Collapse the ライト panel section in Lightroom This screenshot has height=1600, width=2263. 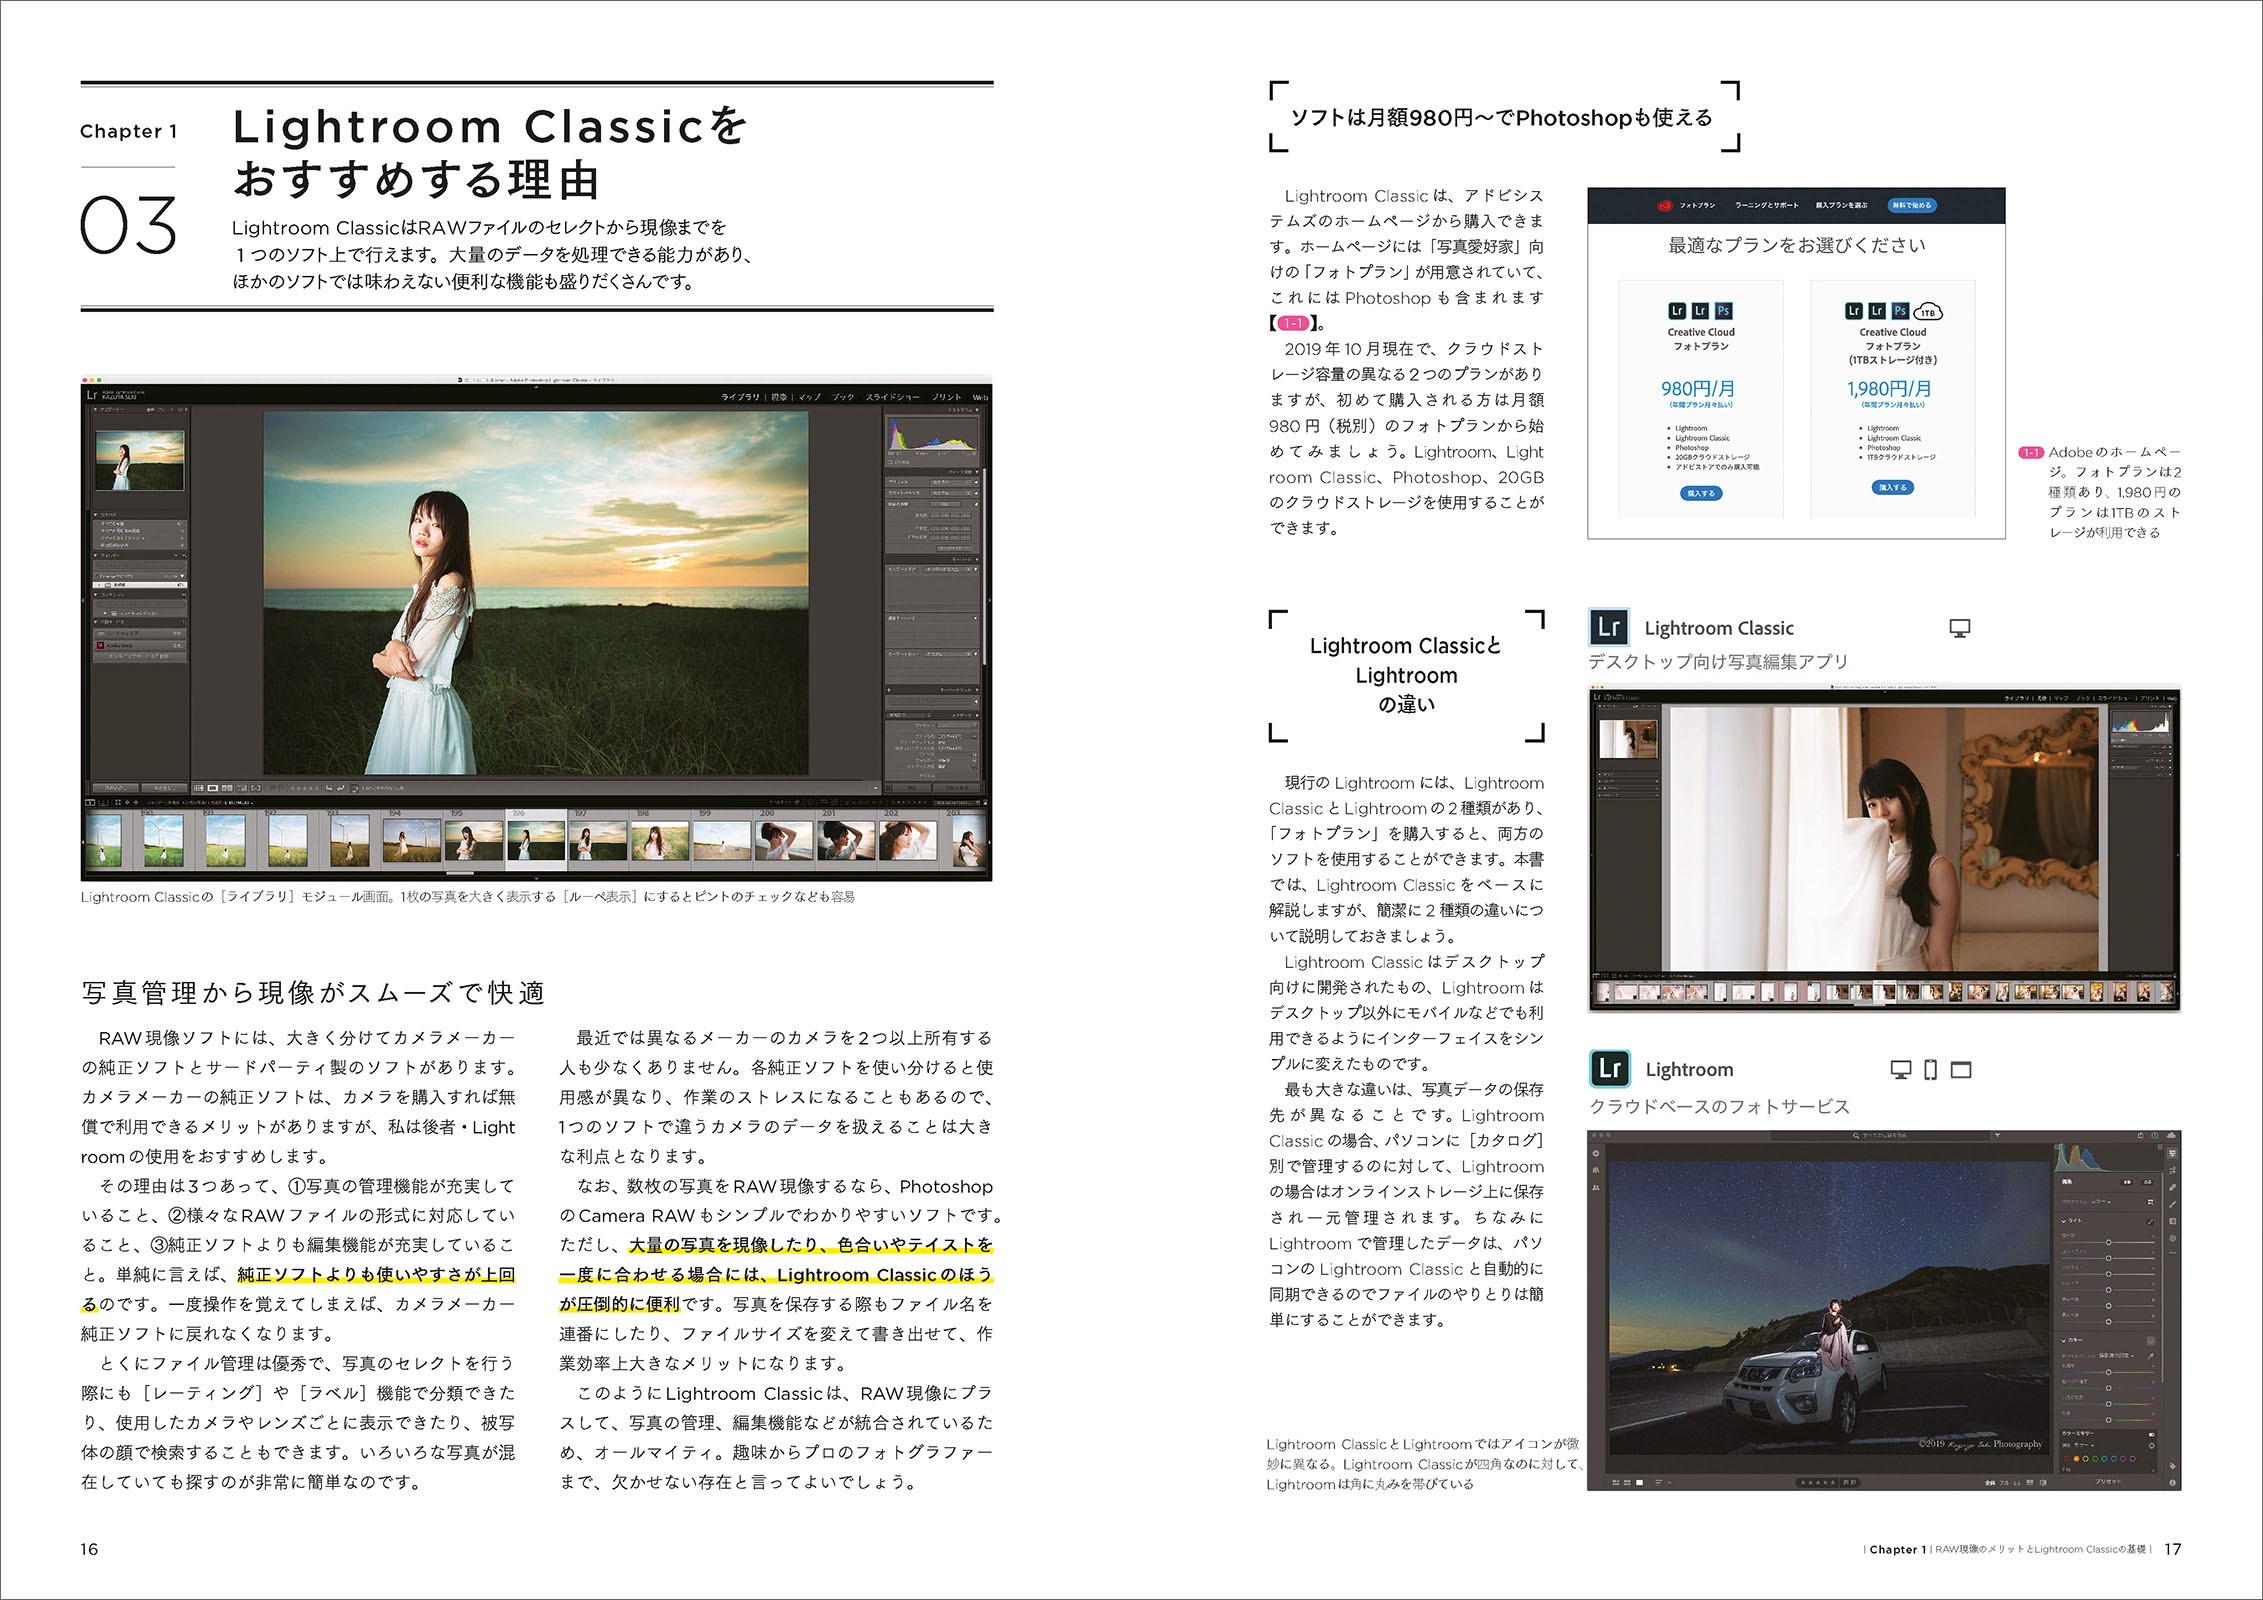point(2063,1221)
